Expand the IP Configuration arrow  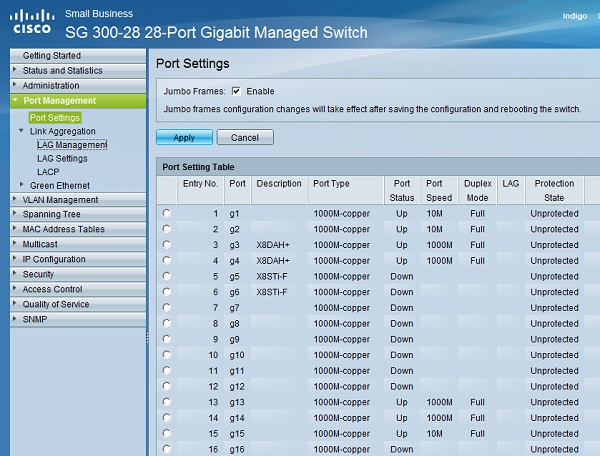pyautogui.click(x=15, y=258)
